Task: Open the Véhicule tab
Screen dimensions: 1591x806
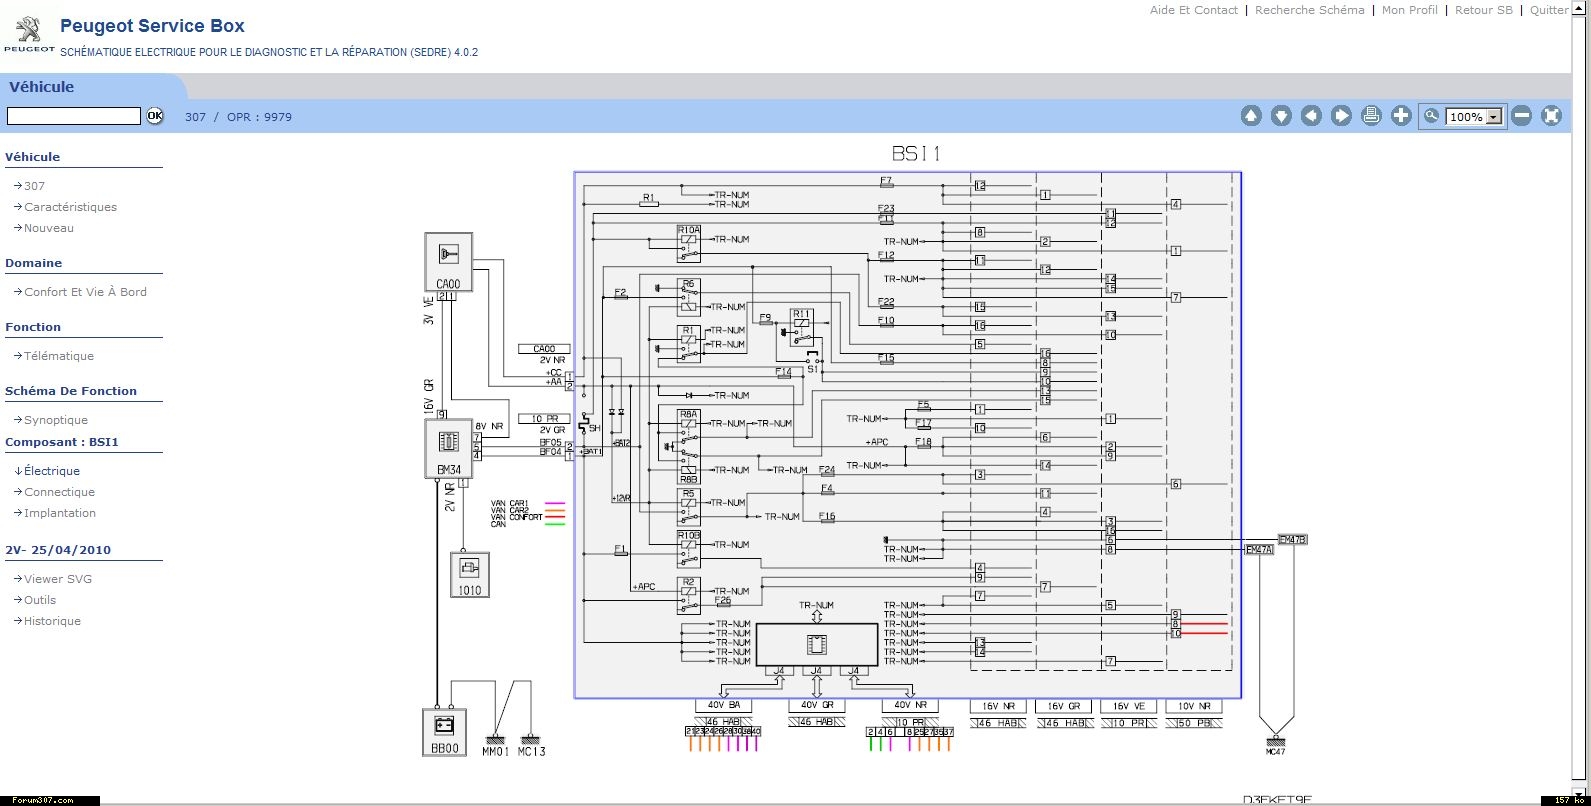Action: [42, 87]
